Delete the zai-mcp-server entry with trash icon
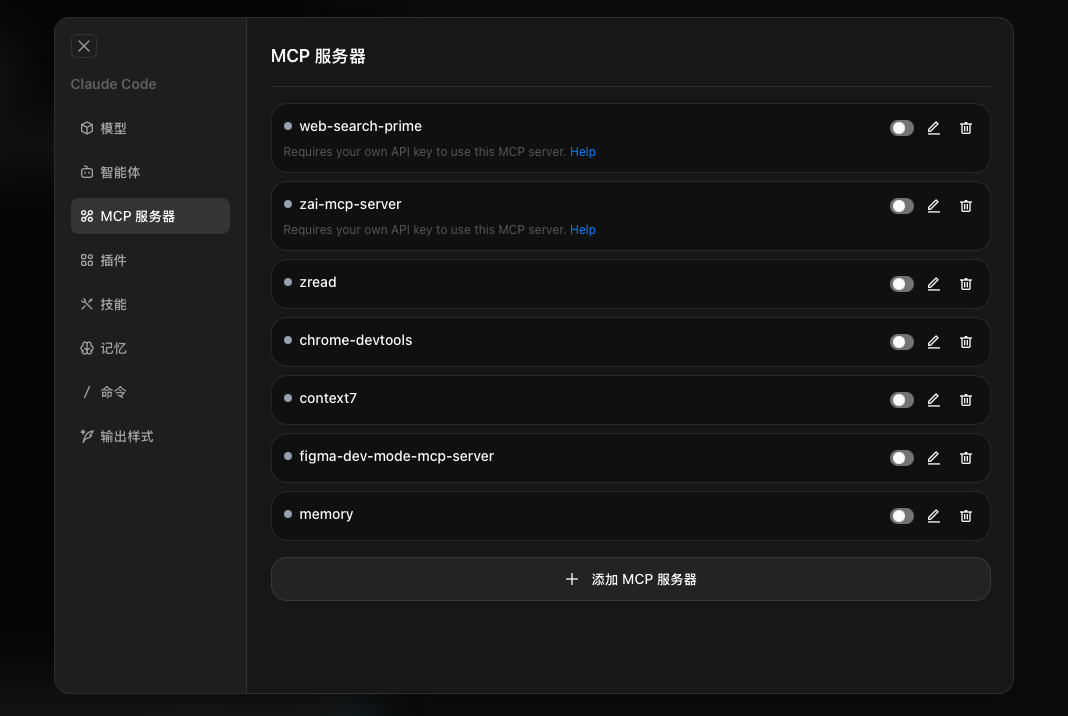Screen dimensions: 1068x716 pos(965,206)
